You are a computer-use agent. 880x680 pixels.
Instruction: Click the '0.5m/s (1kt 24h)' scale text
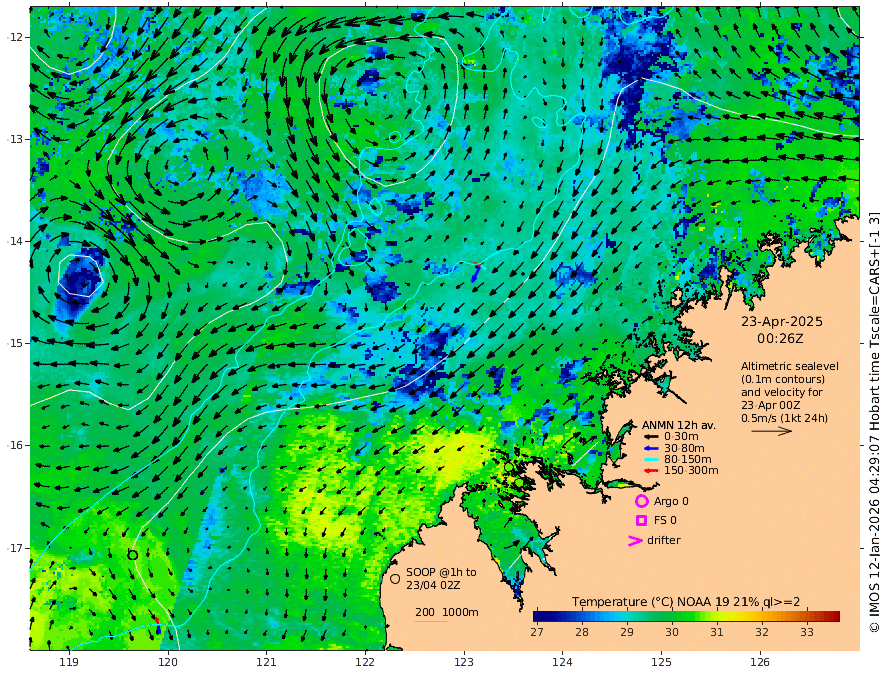[x=784, y=418]
